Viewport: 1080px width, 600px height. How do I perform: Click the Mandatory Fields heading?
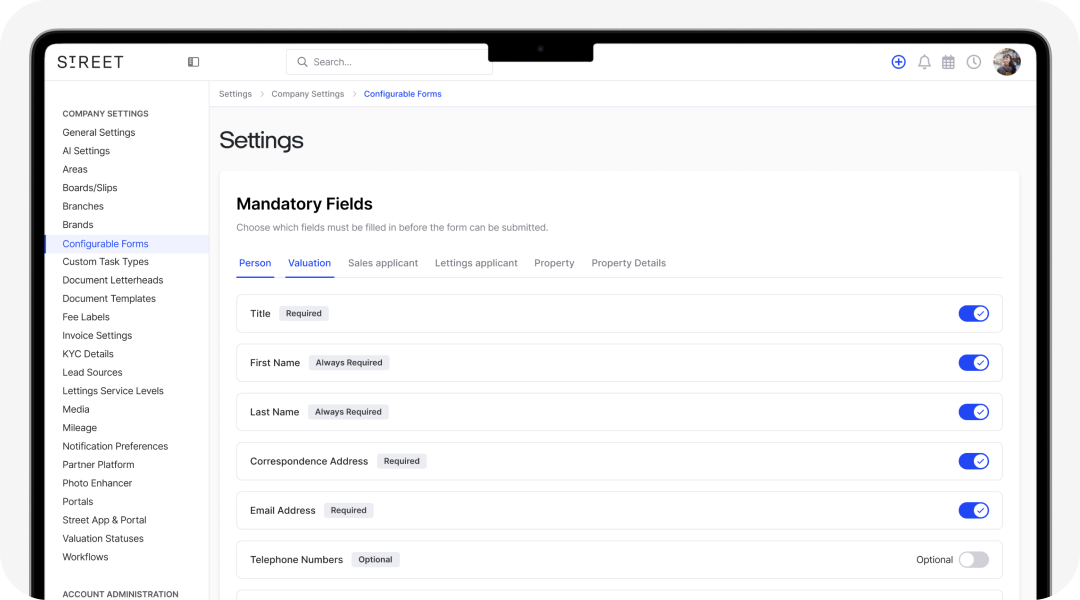click(x=304, y=204)
